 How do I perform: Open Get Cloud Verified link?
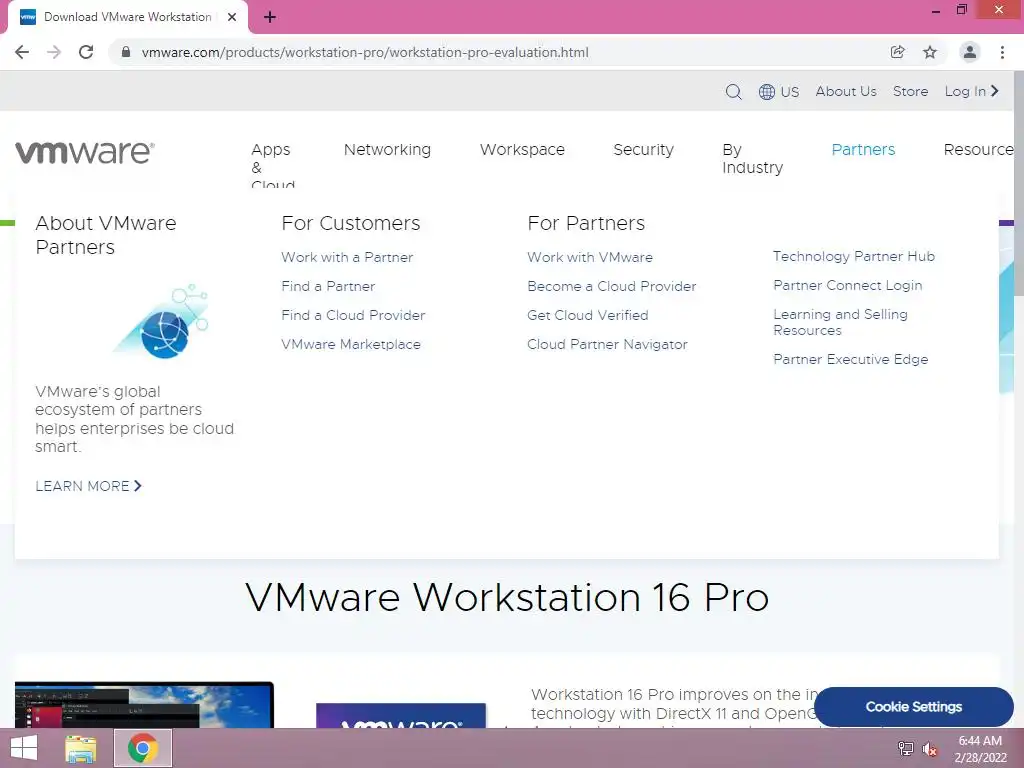click(x=587, y=315)
